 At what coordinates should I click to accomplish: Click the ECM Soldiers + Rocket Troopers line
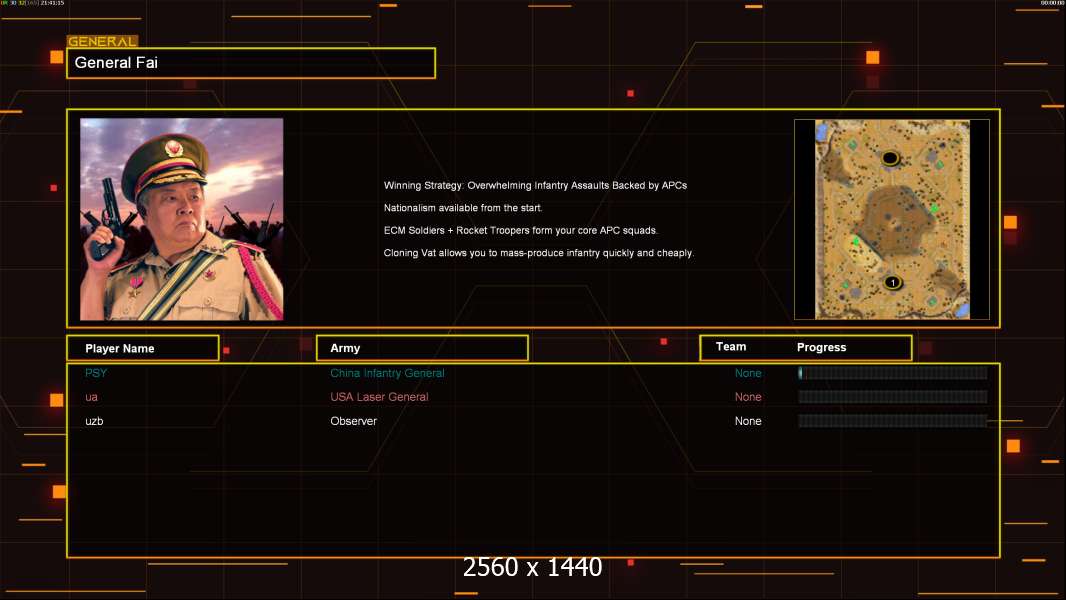[x=521, y=230]
